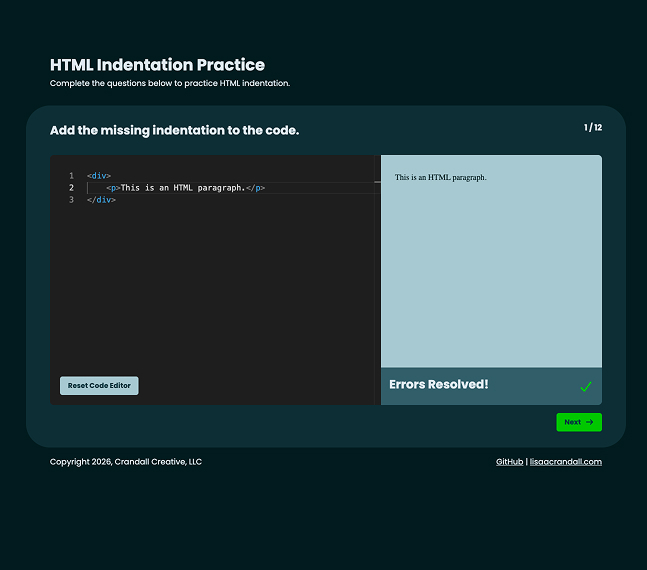
Task: Open the GitHub footer link
Action: pyautogui.click(x=509, y=461)
